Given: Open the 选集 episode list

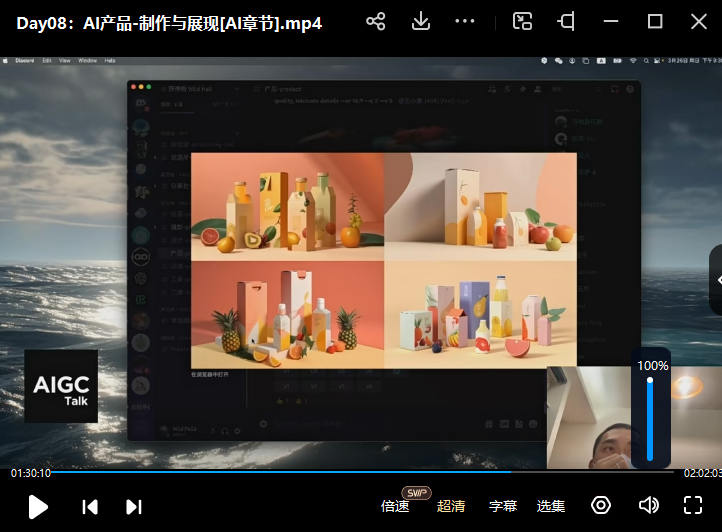Looking at the screenshot, I should 551,506.
